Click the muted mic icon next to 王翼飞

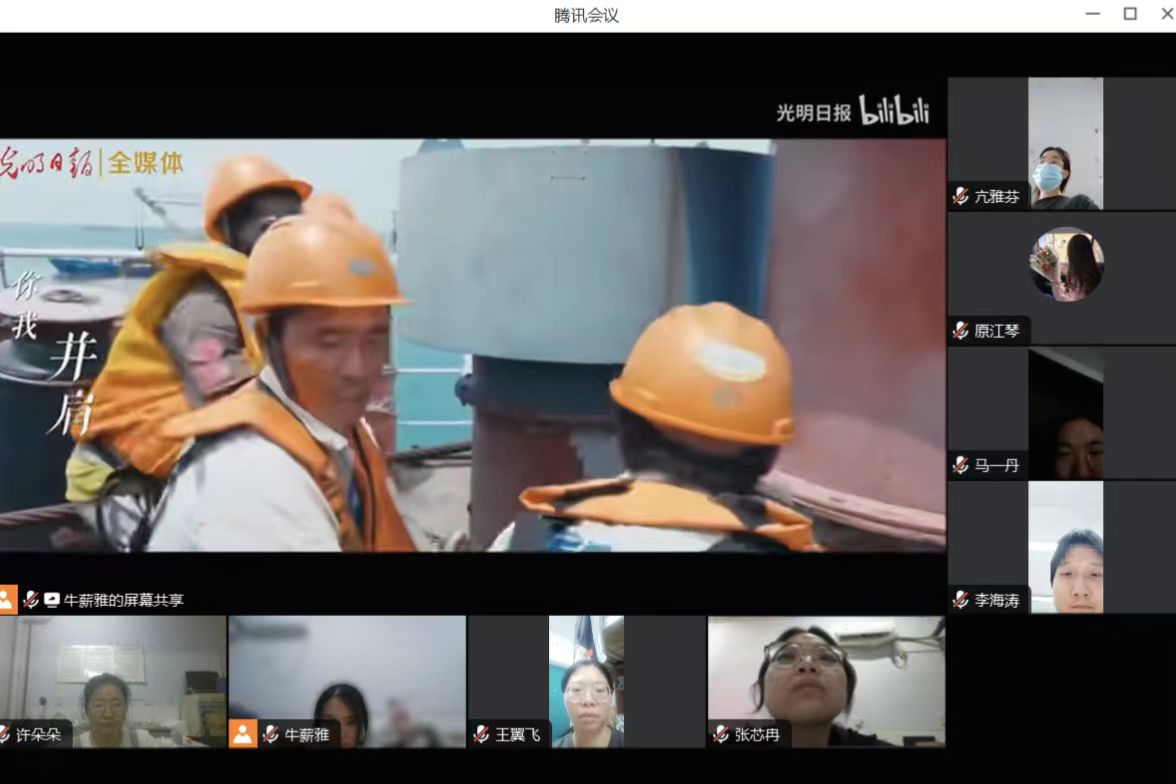(x=482, y=735)
